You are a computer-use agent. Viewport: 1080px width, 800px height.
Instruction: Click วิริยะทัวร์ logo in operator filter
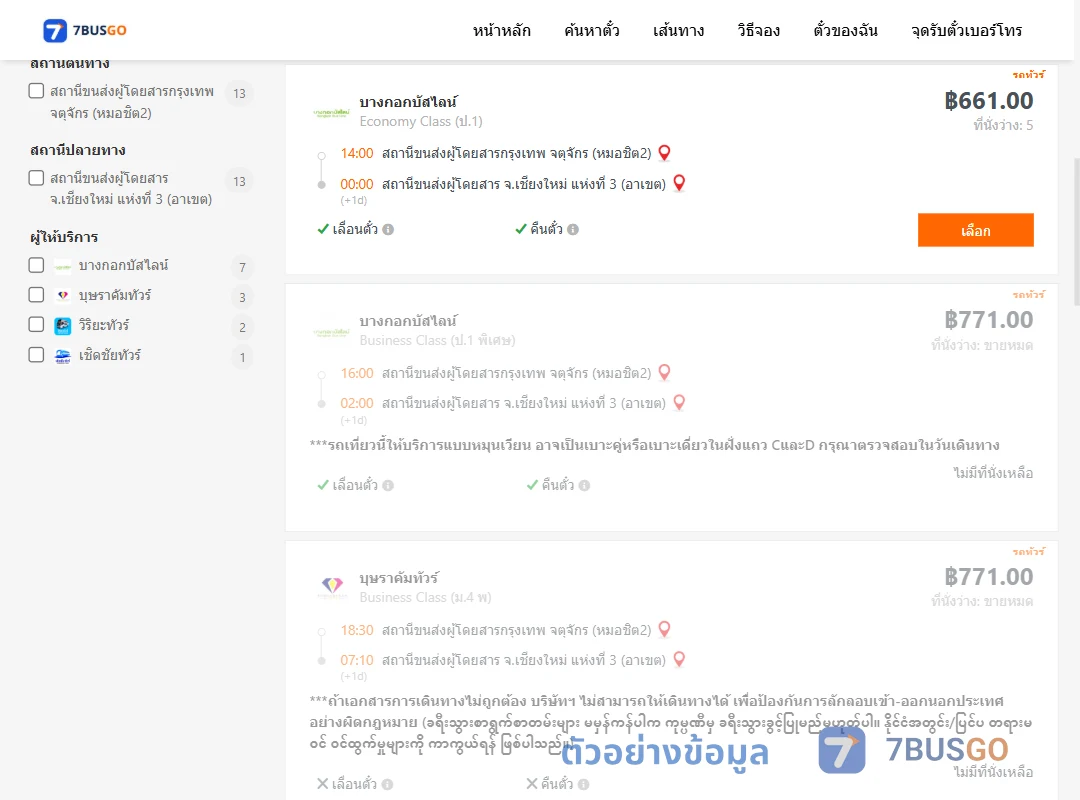(63, 325)
